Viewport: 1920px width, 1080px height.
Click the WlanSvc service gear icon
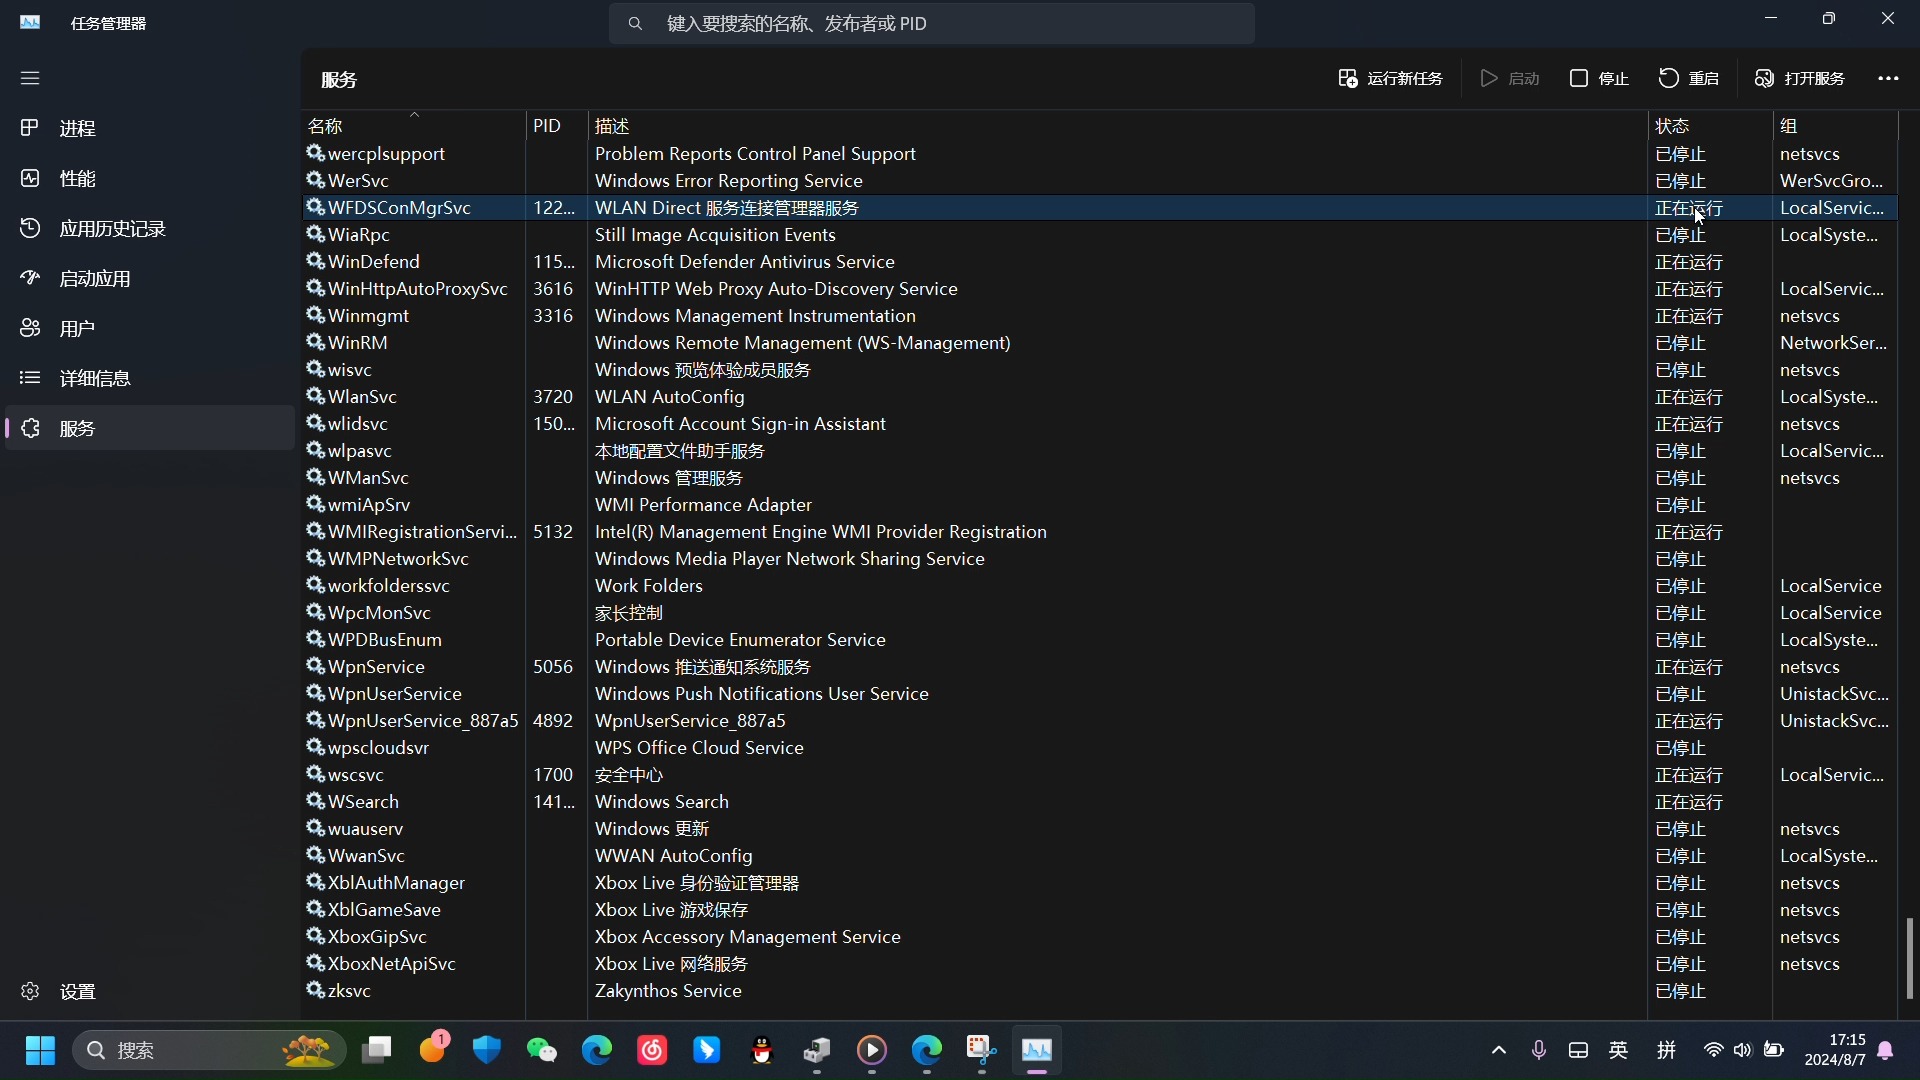pos(316,396)
